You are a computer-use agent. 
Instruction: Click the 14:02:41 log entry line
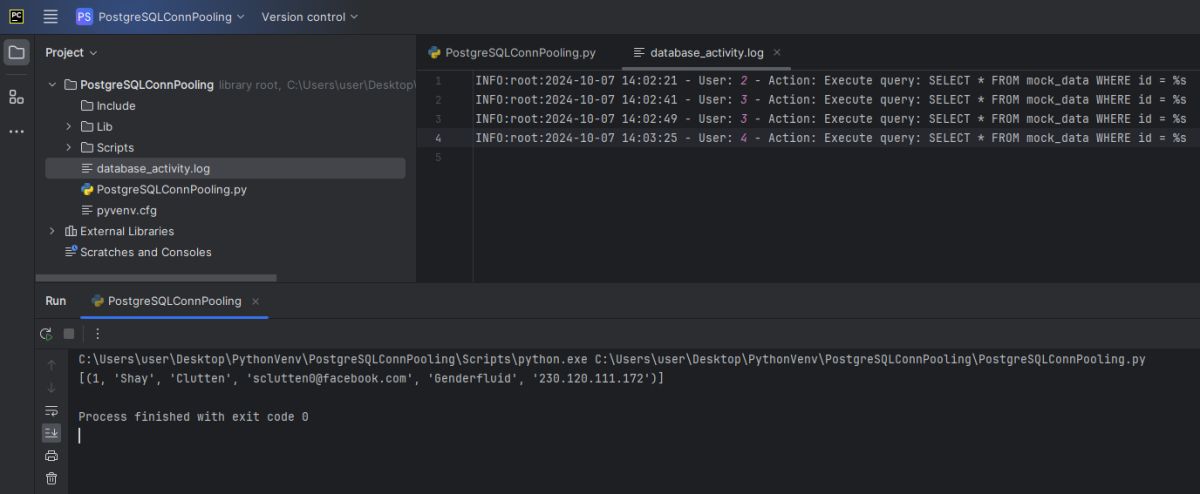pos(831,99)
